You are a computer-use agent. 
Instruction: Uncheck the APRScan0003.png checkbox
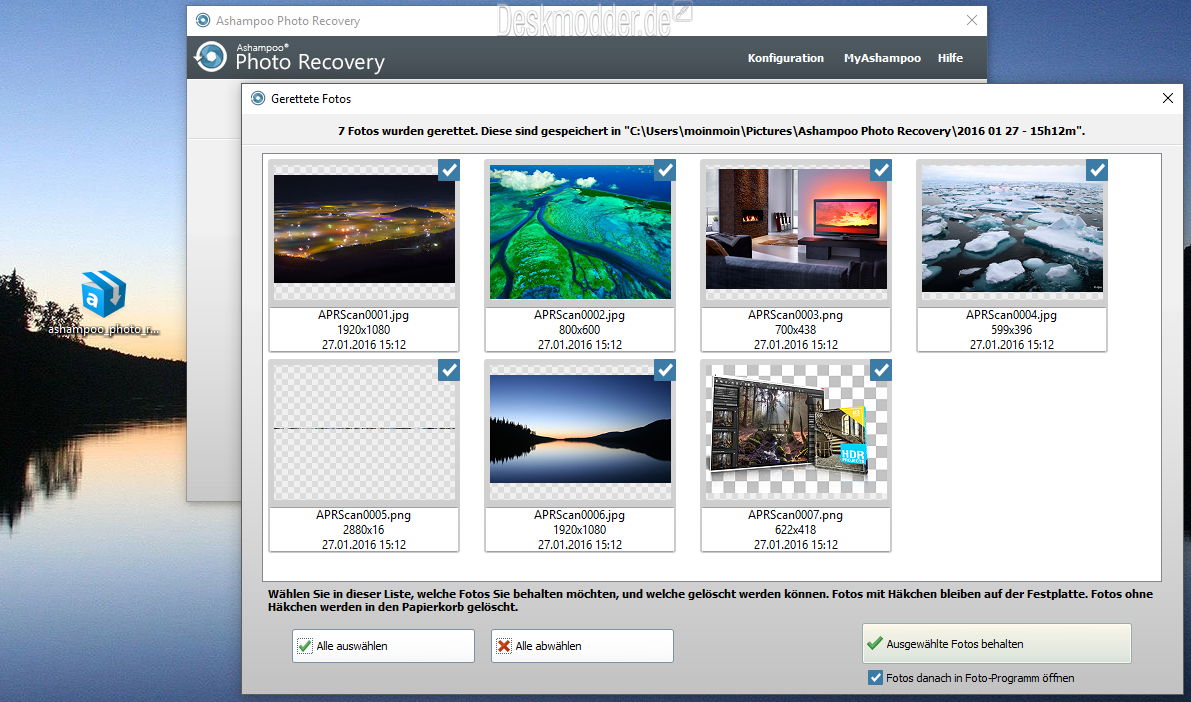click(881, 170)
